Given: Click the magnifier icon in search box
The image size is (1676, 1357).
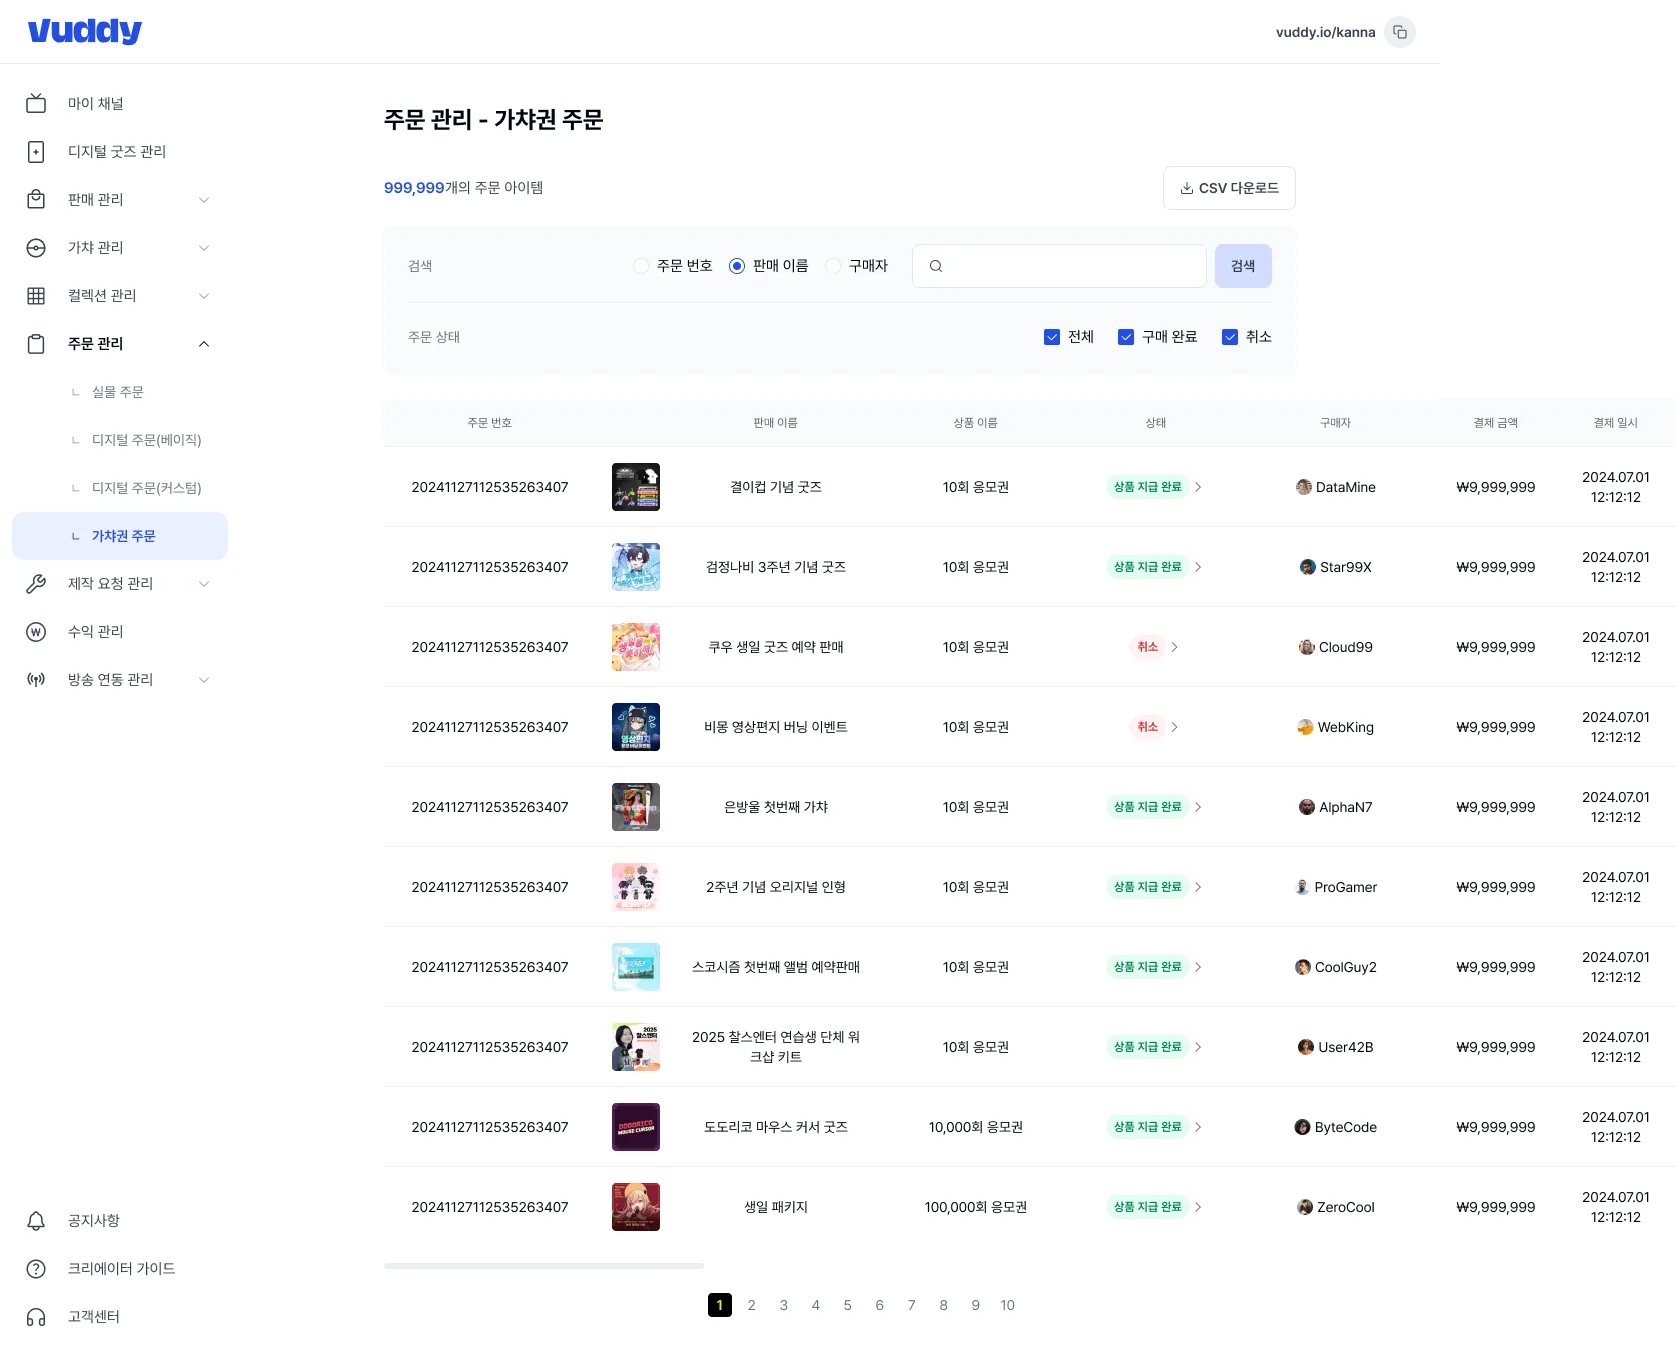Looking at the screenshot, I should pyautogui.click(x=936, y=266).
